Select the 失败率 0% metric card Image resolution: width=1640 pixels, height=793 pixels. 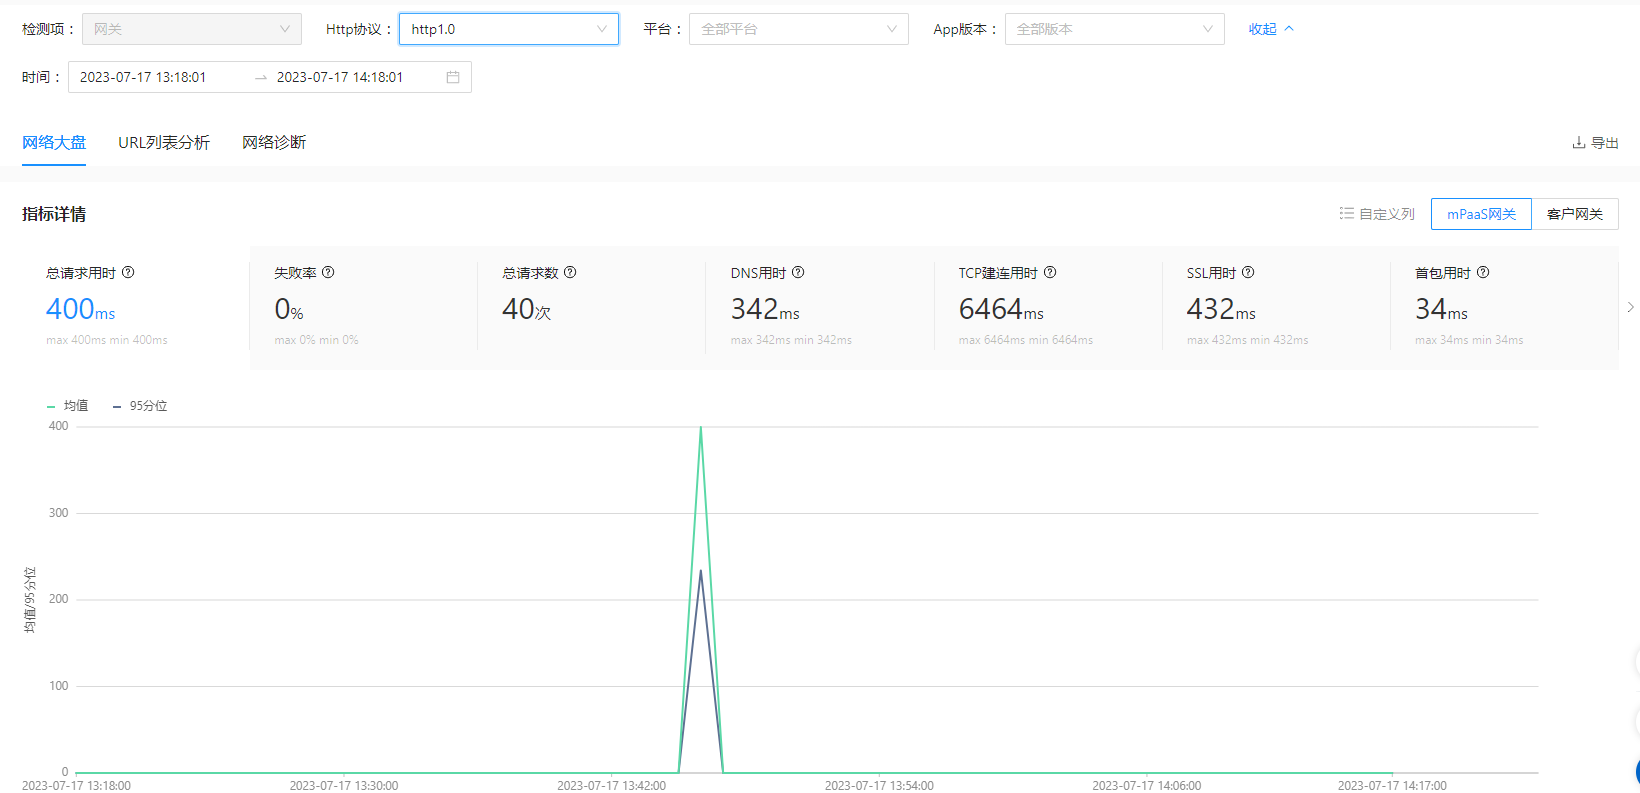(x=363, y=308)
